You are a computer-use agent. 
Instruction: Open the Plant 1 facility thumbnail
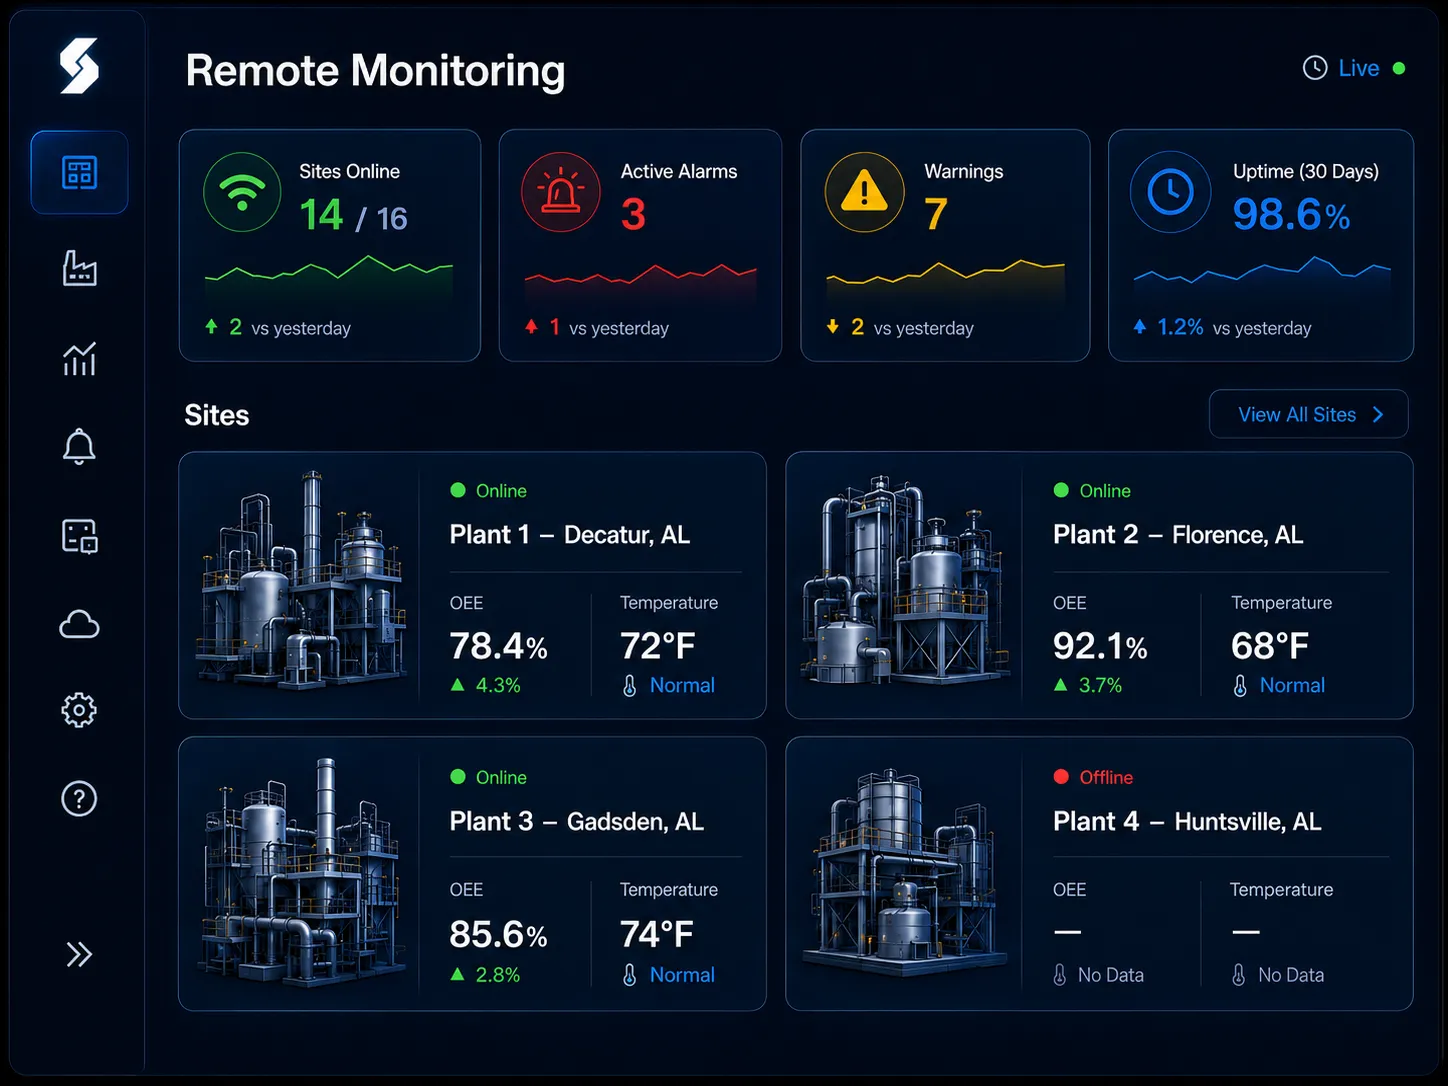coord(302,581)
